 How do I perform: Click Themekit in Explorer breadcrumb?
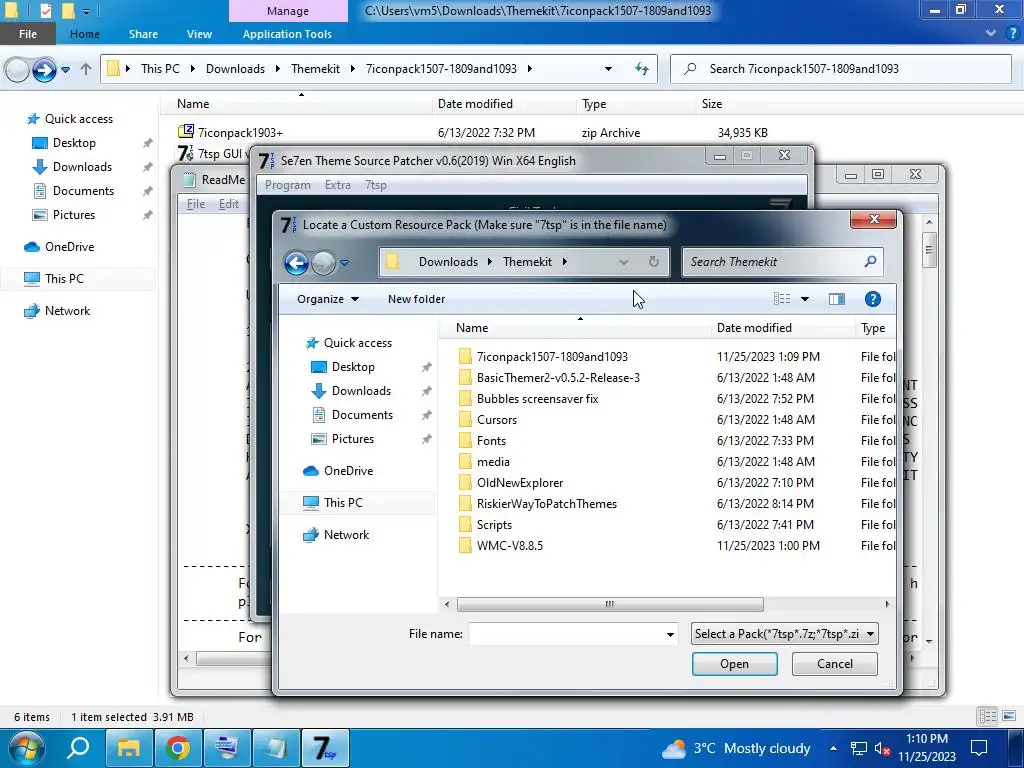(x=315, y=69)
